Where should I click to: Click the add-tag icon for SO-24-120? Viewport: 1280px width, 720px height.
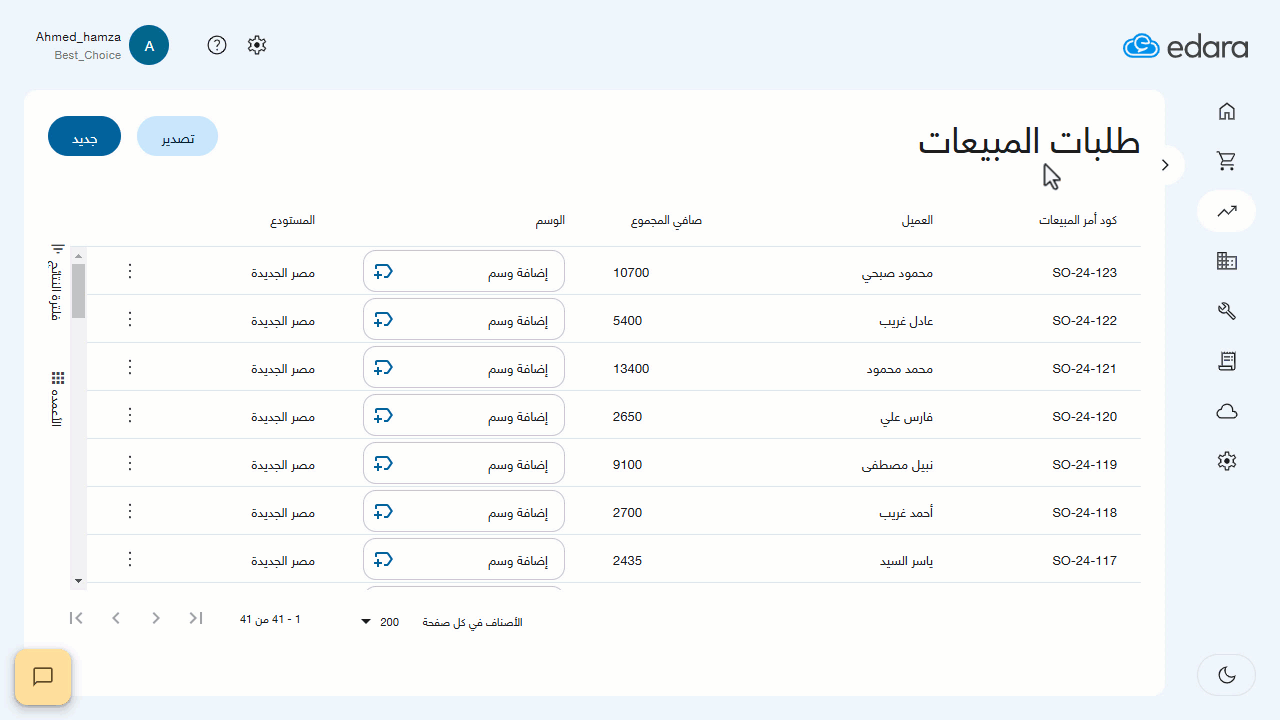(x=383, y=415)
